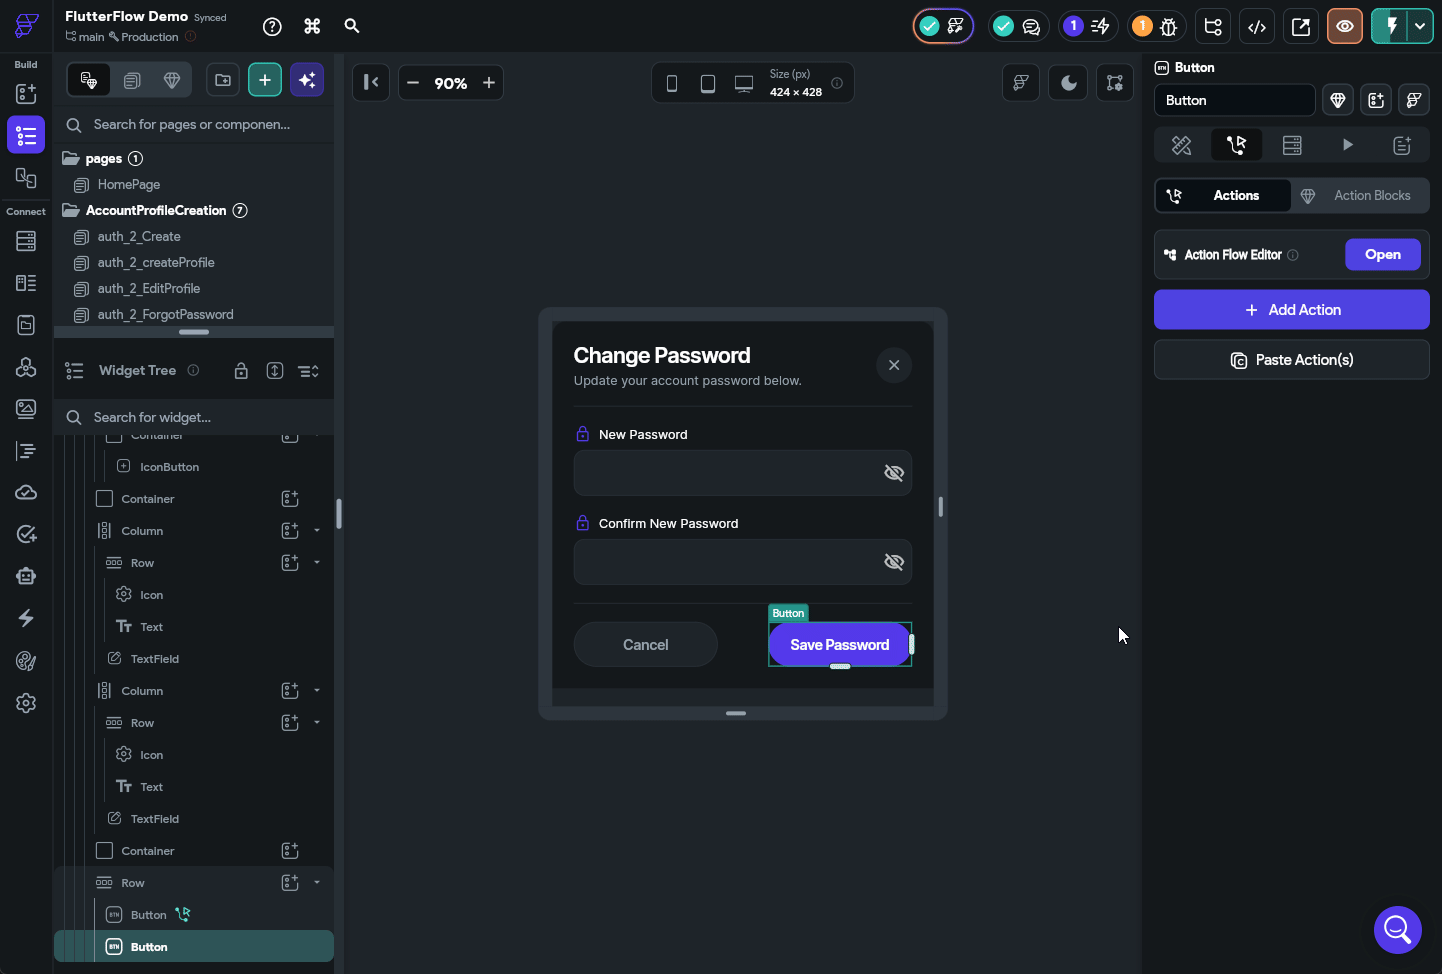Edit the Button name field
Screen dimensions: 1442x974
[x=1234, y=100]
